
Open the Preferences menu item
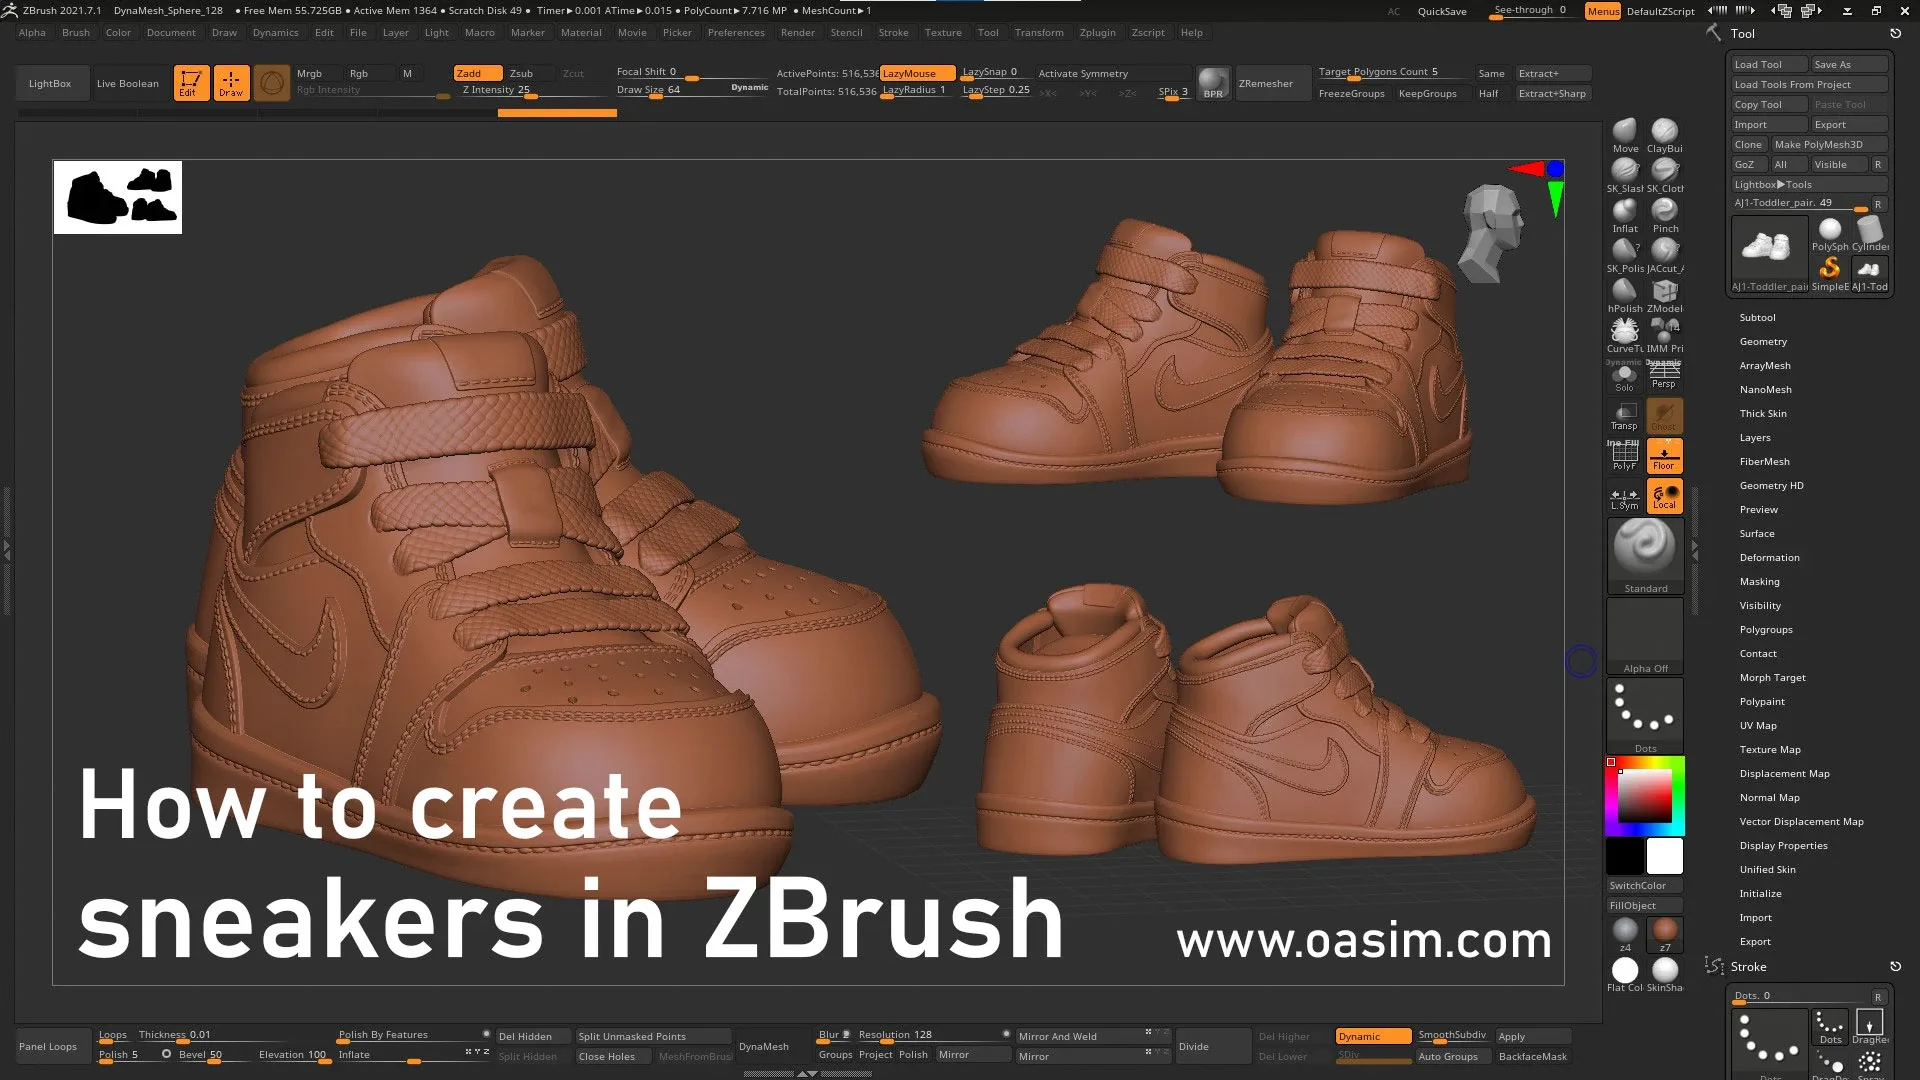pos(735,32)
